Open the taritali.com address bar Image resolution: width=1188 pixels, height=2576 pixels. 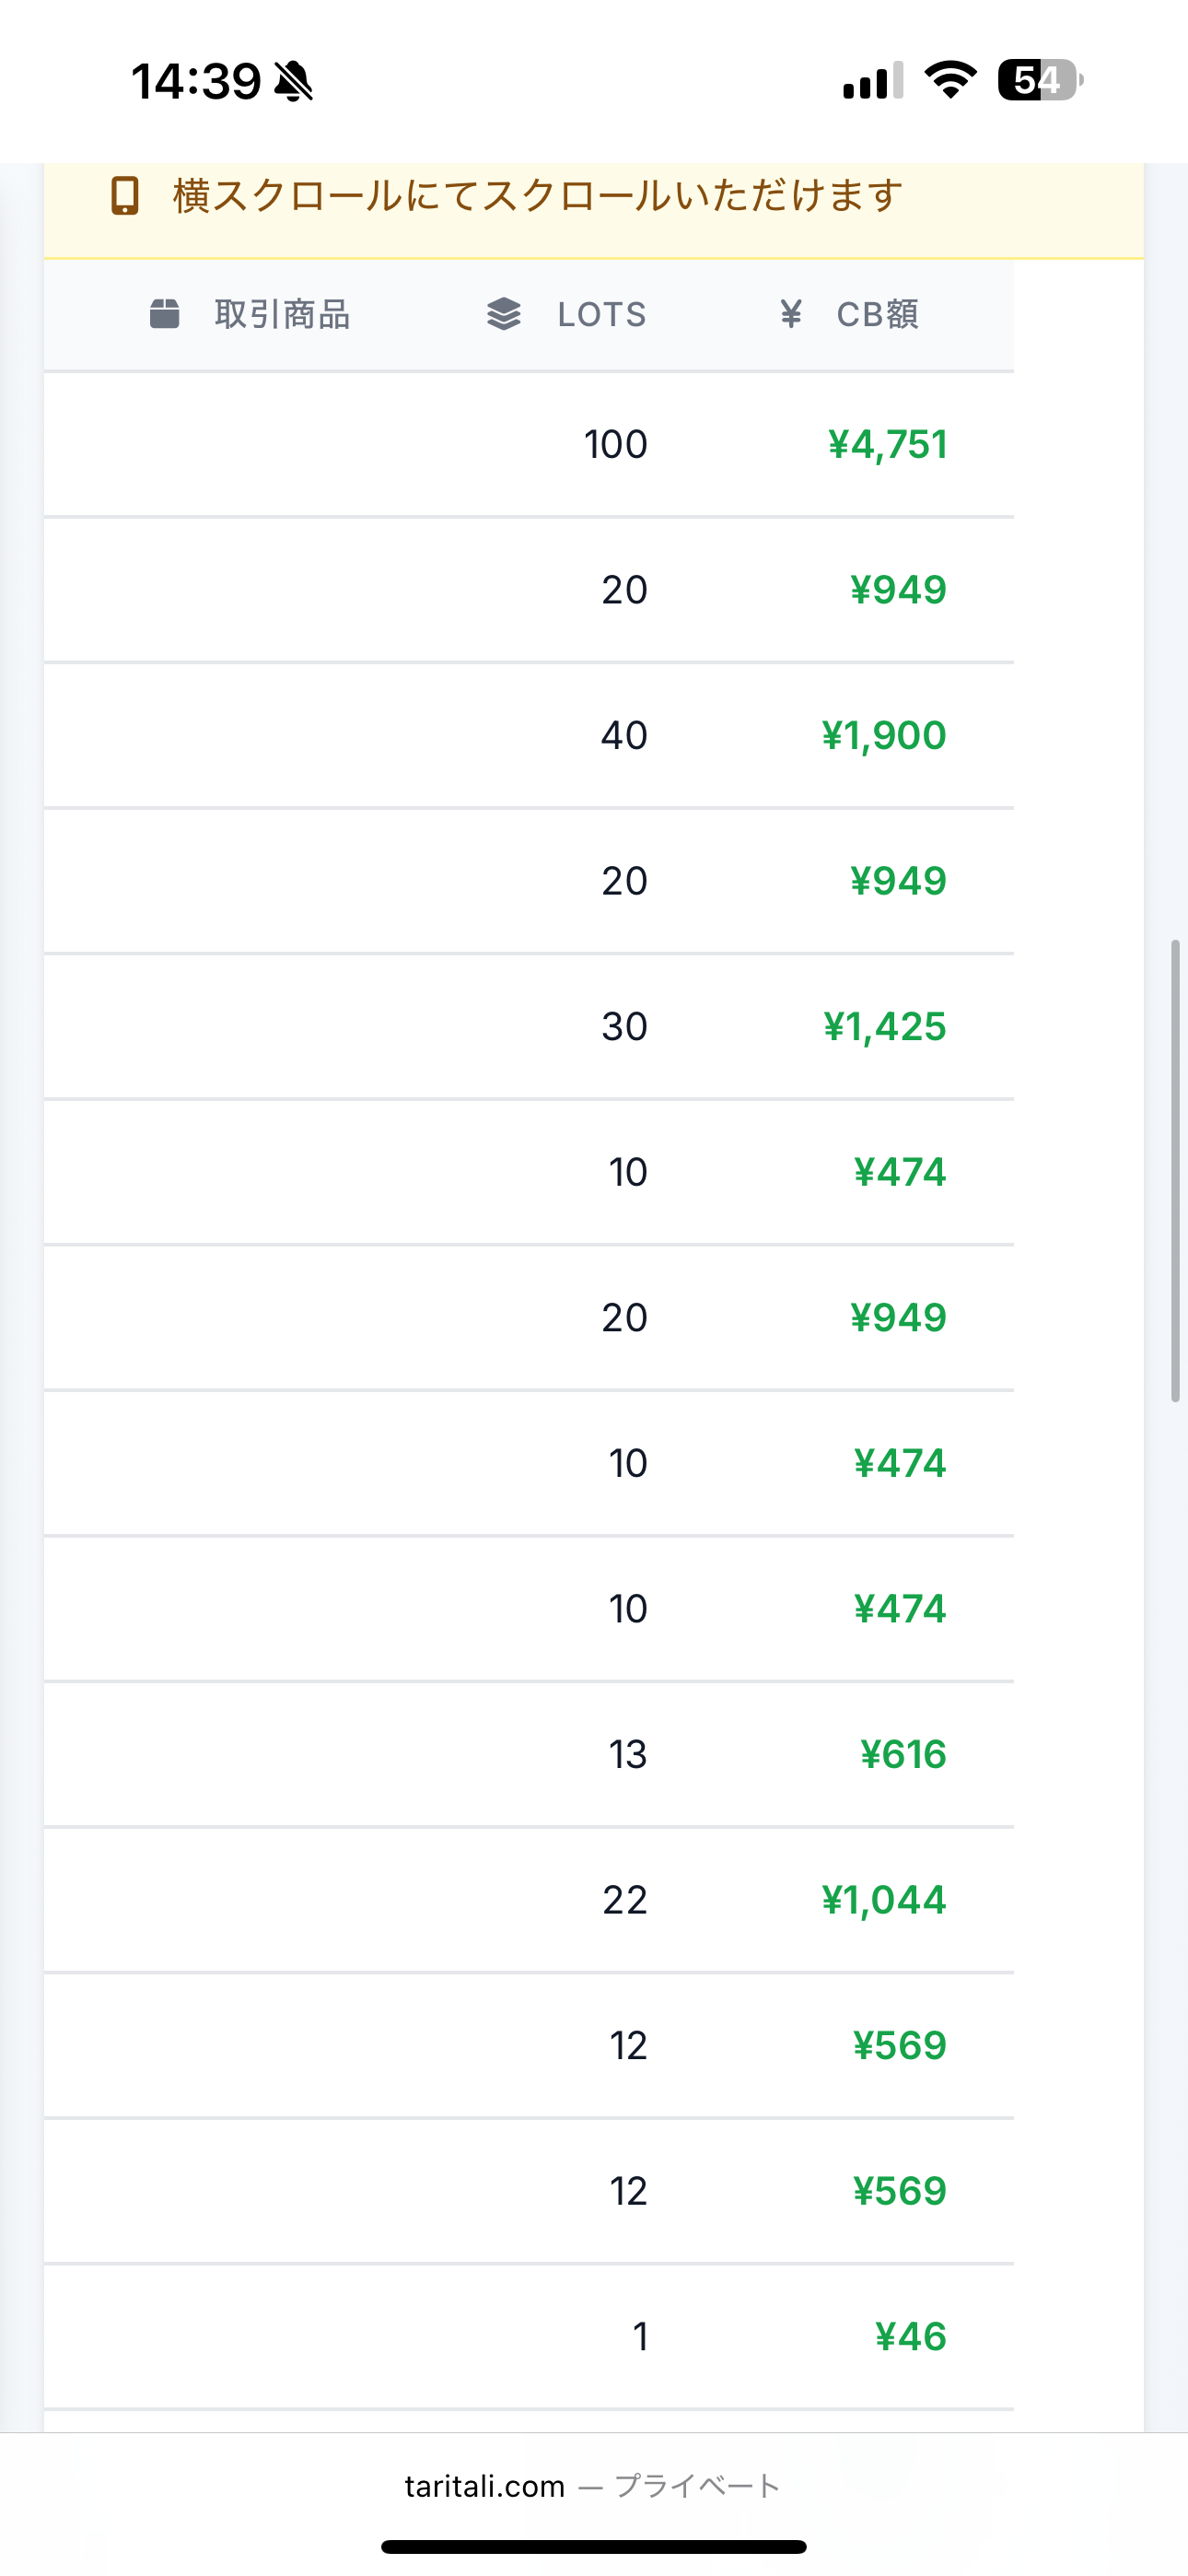pyautogui.click(x=593, y=2486)
